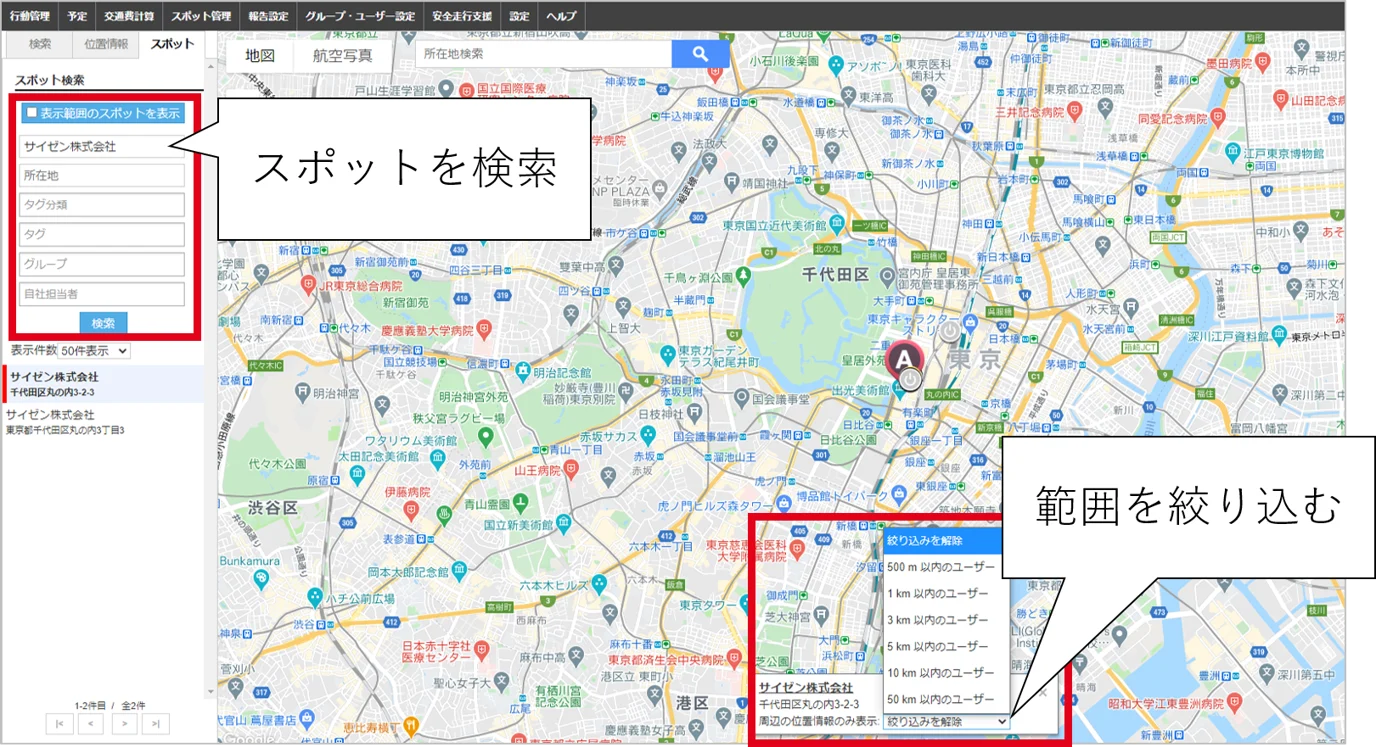Open the 交通費計算 menu
The image size is (1376, 747).
click(x=130, y=16)
